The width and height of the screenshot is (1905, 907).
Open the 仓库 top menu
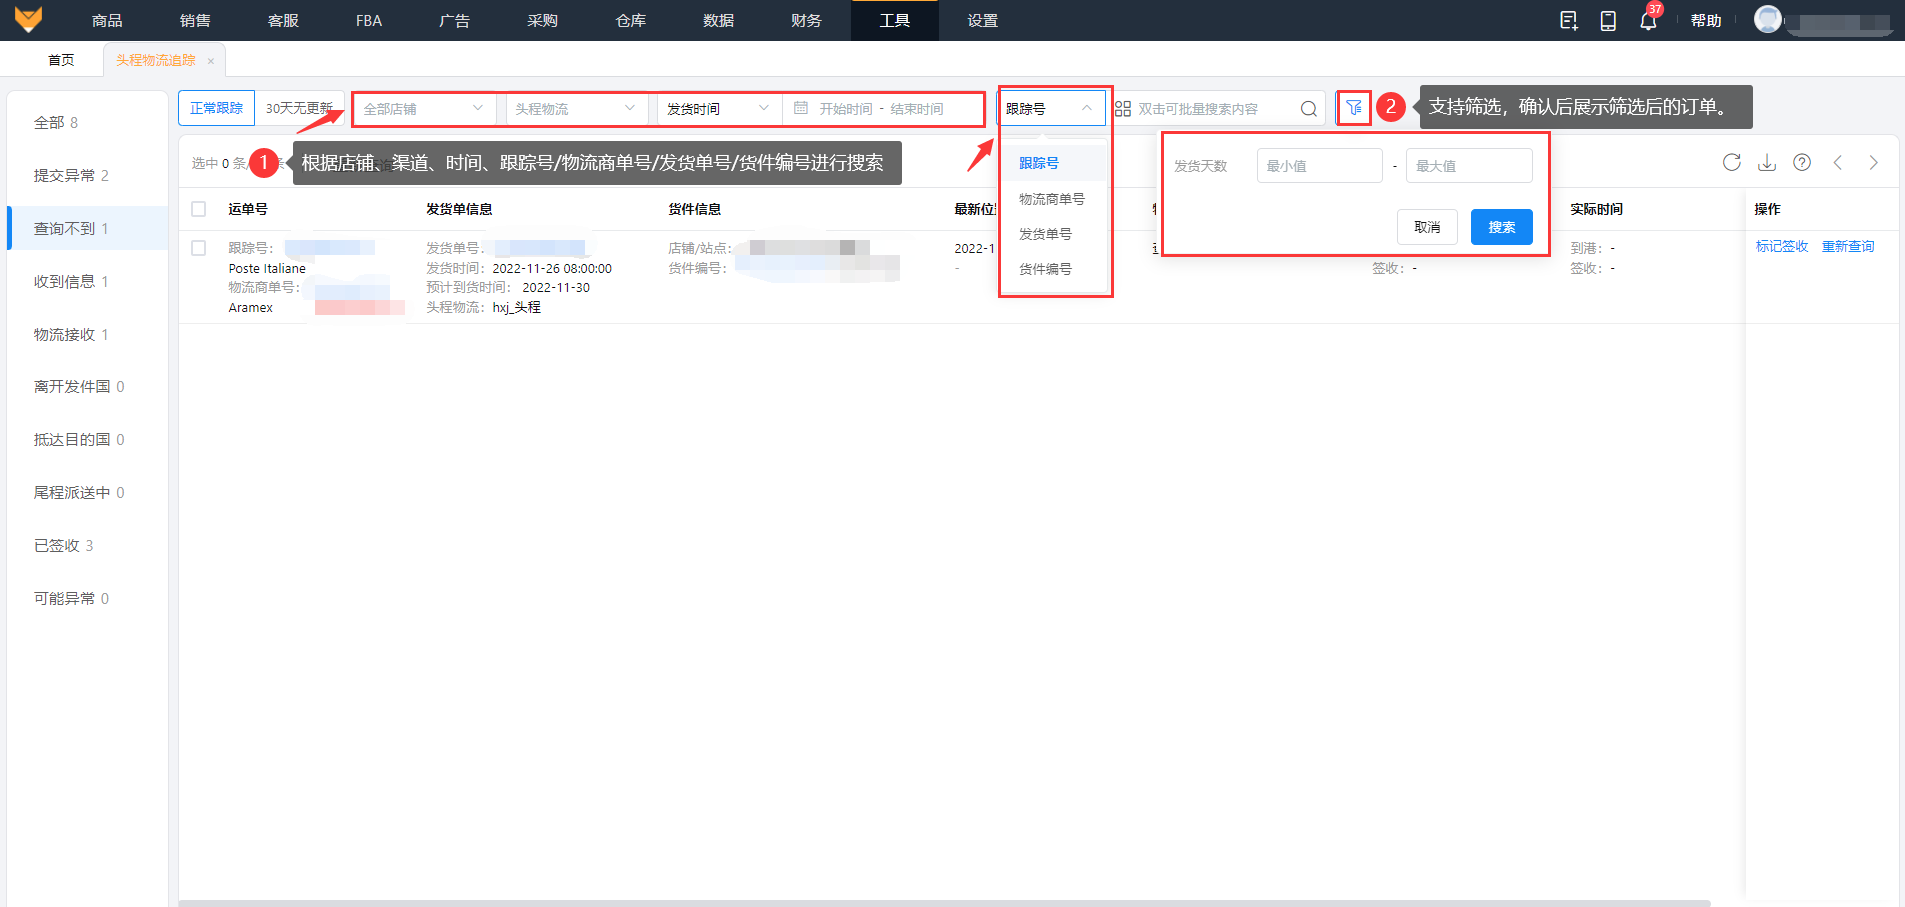click(631, 20)
